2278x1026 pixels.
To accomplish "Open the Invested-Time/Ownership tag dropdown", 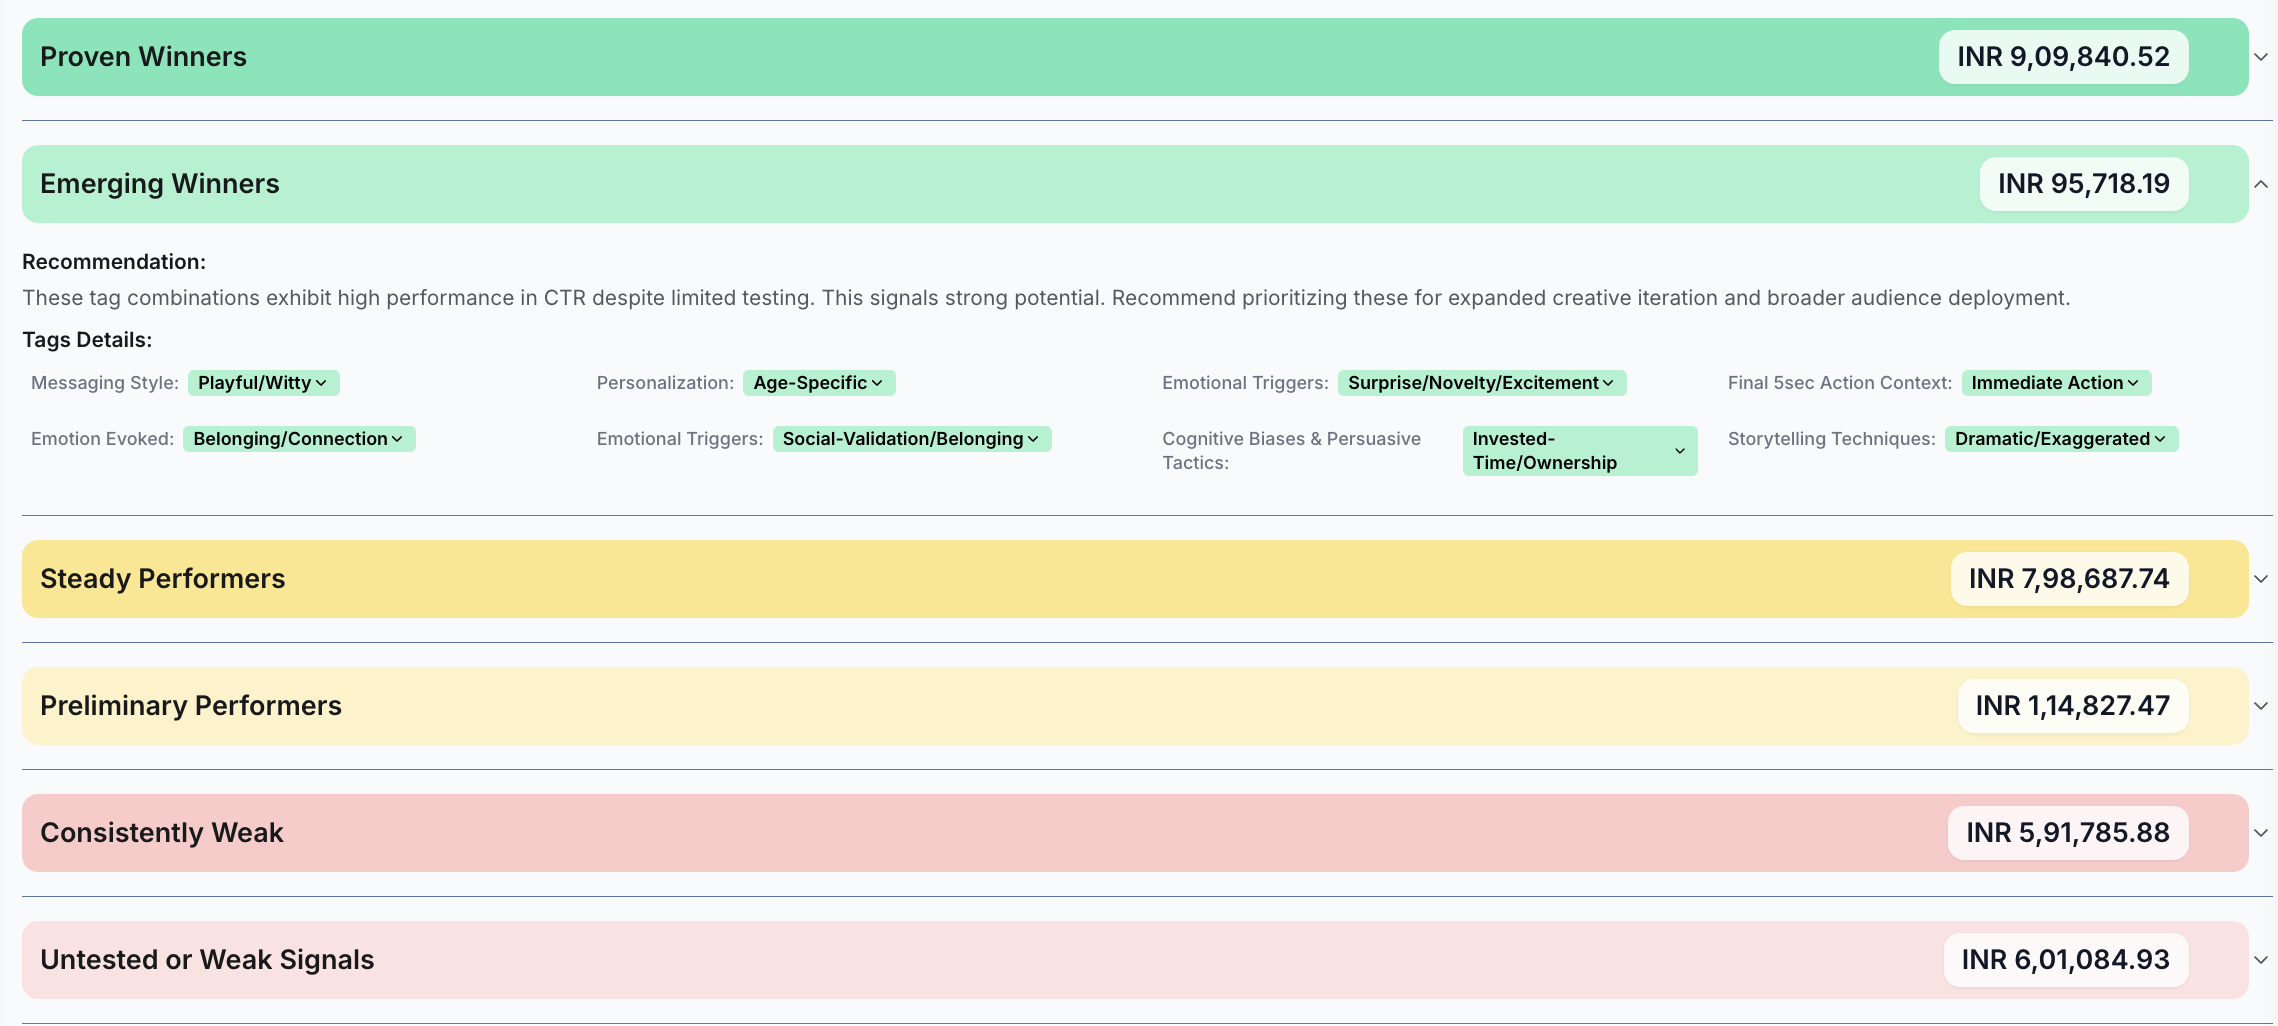I will 1579,451.
